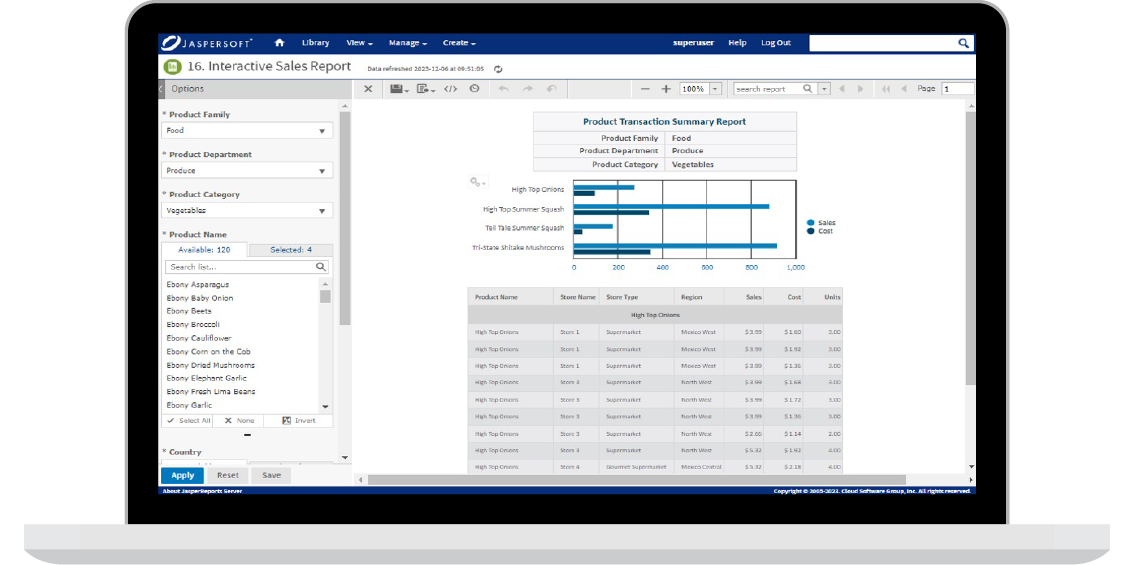Click the Save button in Options panel
Viewport: 1125px width, 565px height.
pos(271,475)
